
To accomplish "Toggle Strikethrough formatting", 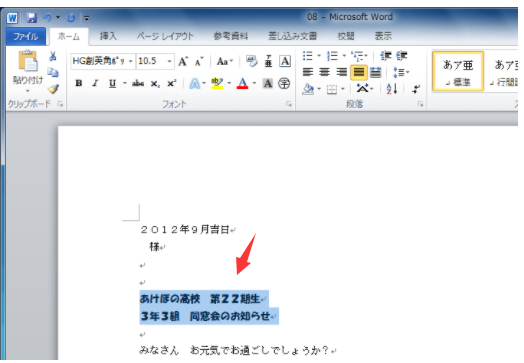I will click(138, 83).
